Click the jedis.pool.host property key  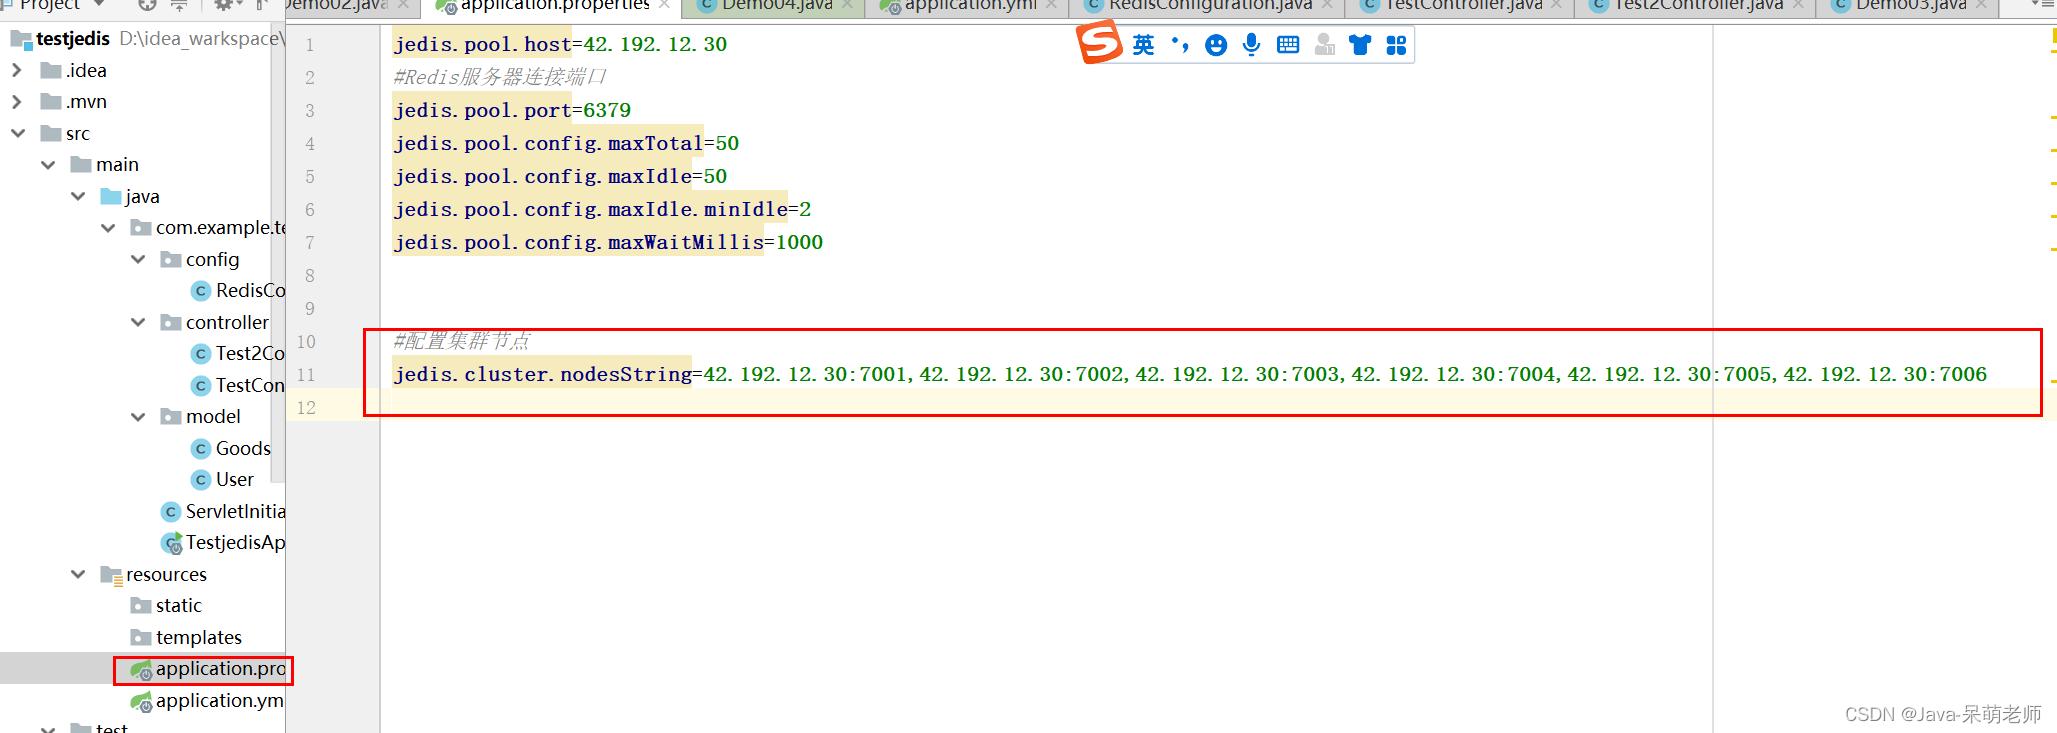[x=482, y=45]
